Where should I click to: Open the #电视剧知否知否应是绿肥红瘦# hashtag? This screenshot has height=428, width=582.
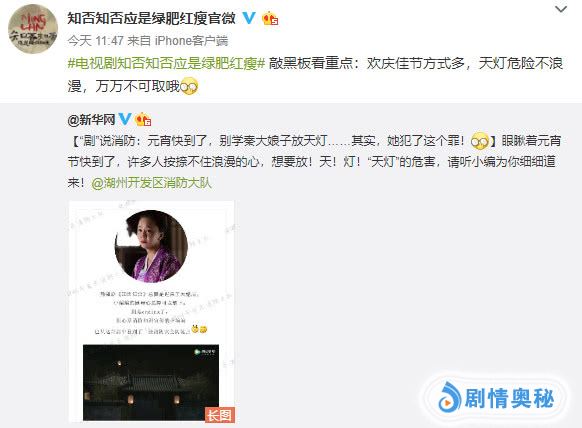click(x=166, y=63)
